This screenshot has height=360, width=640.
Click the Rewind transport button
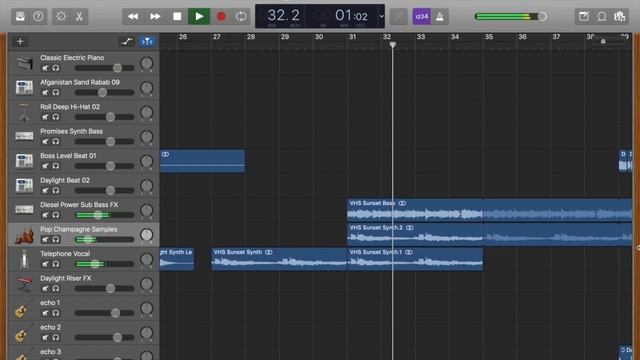click(x=133, y=16)
